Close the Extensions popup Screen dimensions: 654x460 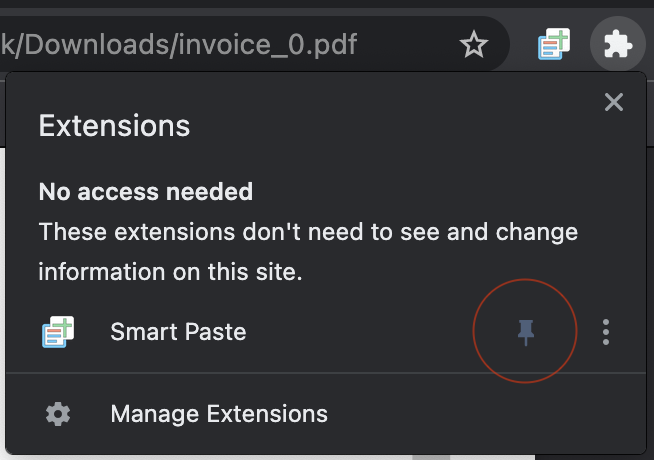(614, 102)
